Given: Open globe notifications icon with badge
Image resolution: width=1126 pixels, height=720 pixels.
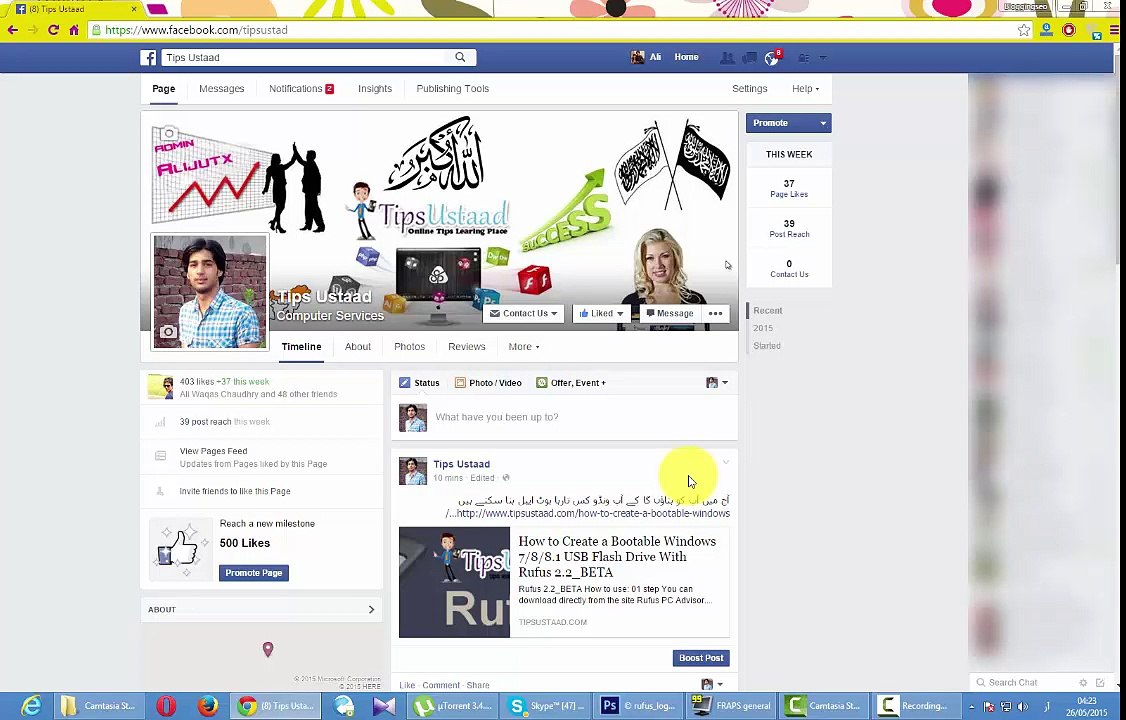Looking at the screenshot, I should pyautogui.click(x=771, y=58).
